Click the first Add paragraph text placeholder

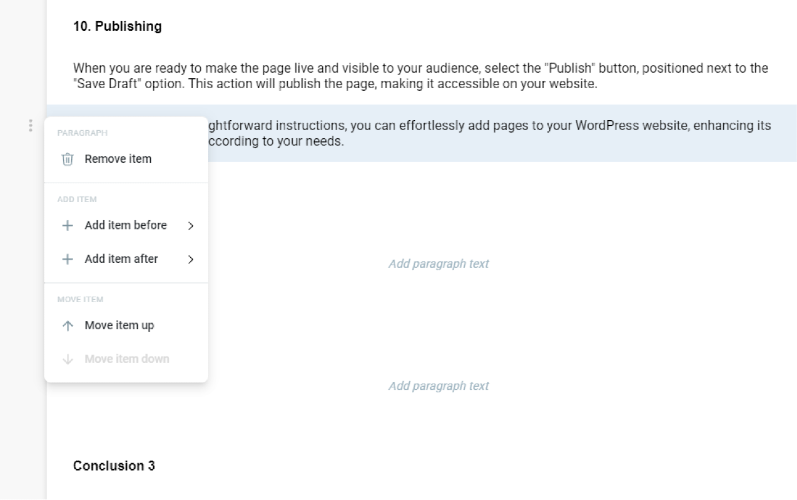(439, 264)
